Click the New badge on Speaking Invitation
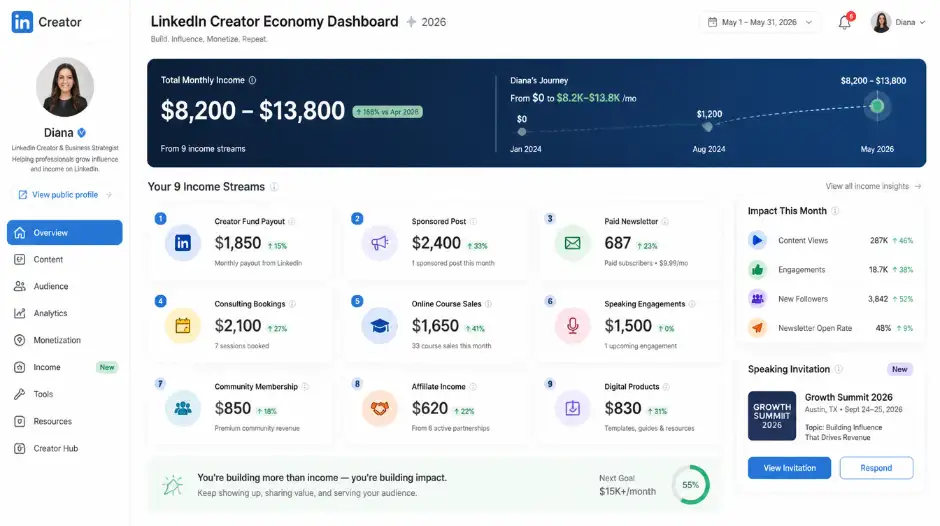 click(x=899, y=369)
